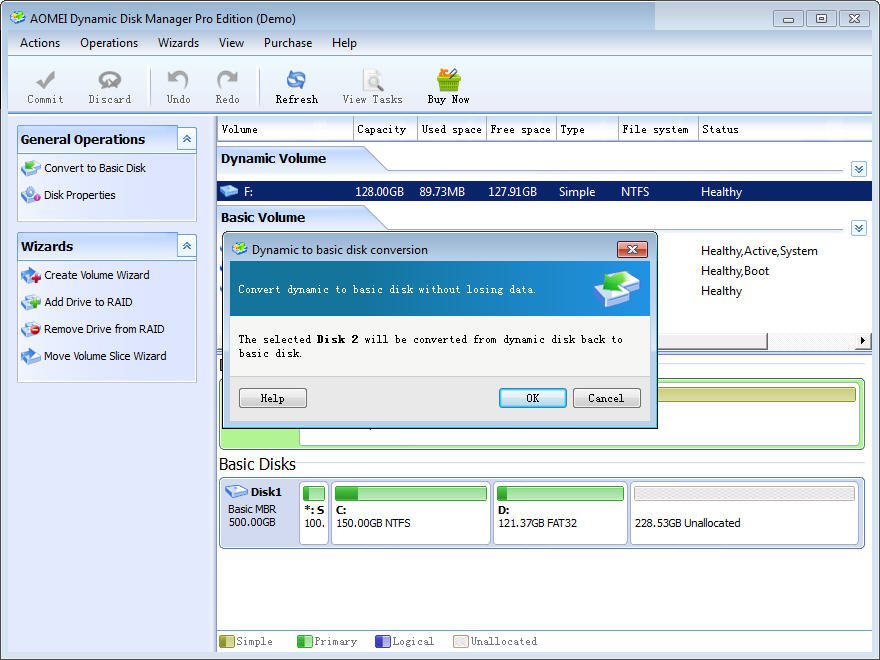The width and height of the screenshot is (880, 660).
Task: Click the Discard toolbar icon
Action: (109, 80)
